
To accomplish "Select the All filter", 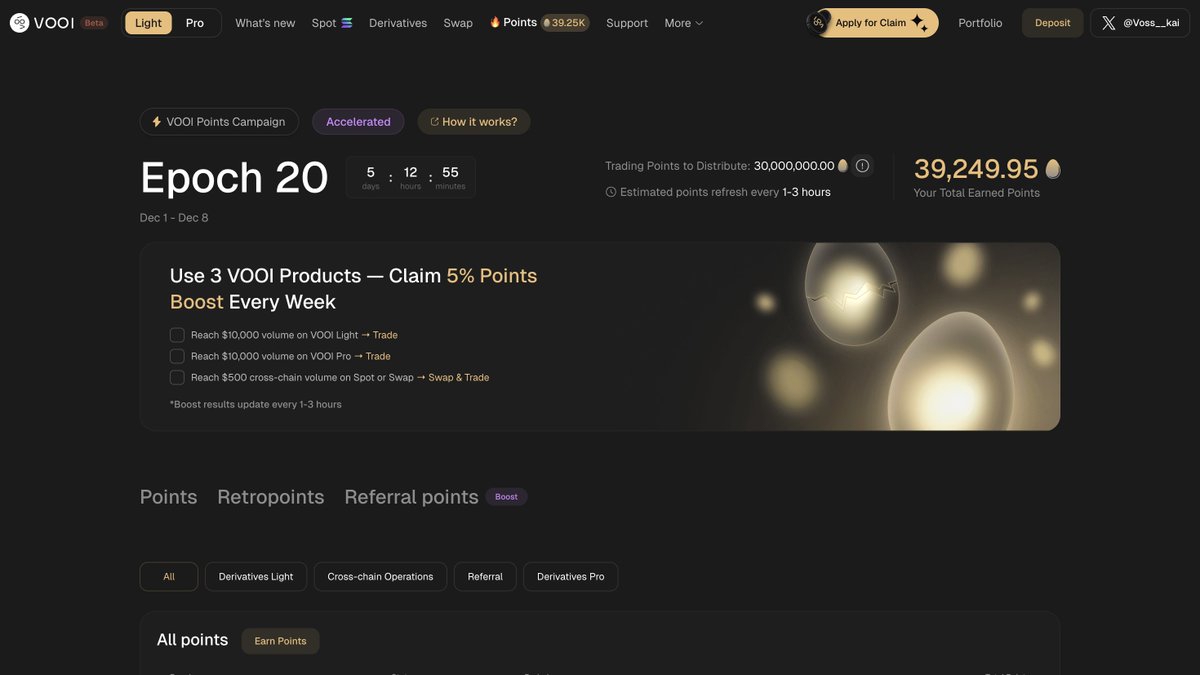I will pyautogui.click(x=169, y=577).
